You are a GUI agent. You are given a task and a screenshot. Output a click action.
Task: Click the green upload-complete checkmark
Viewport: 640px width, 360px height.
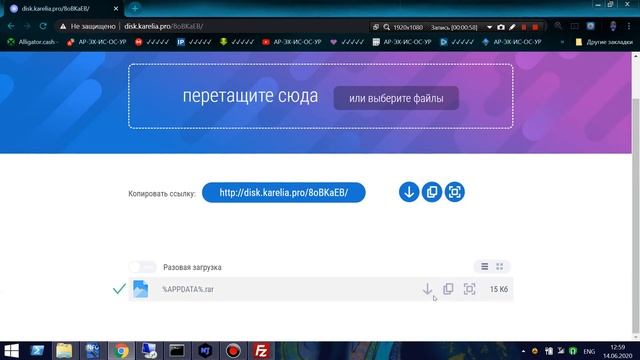(x=119, y=289)
